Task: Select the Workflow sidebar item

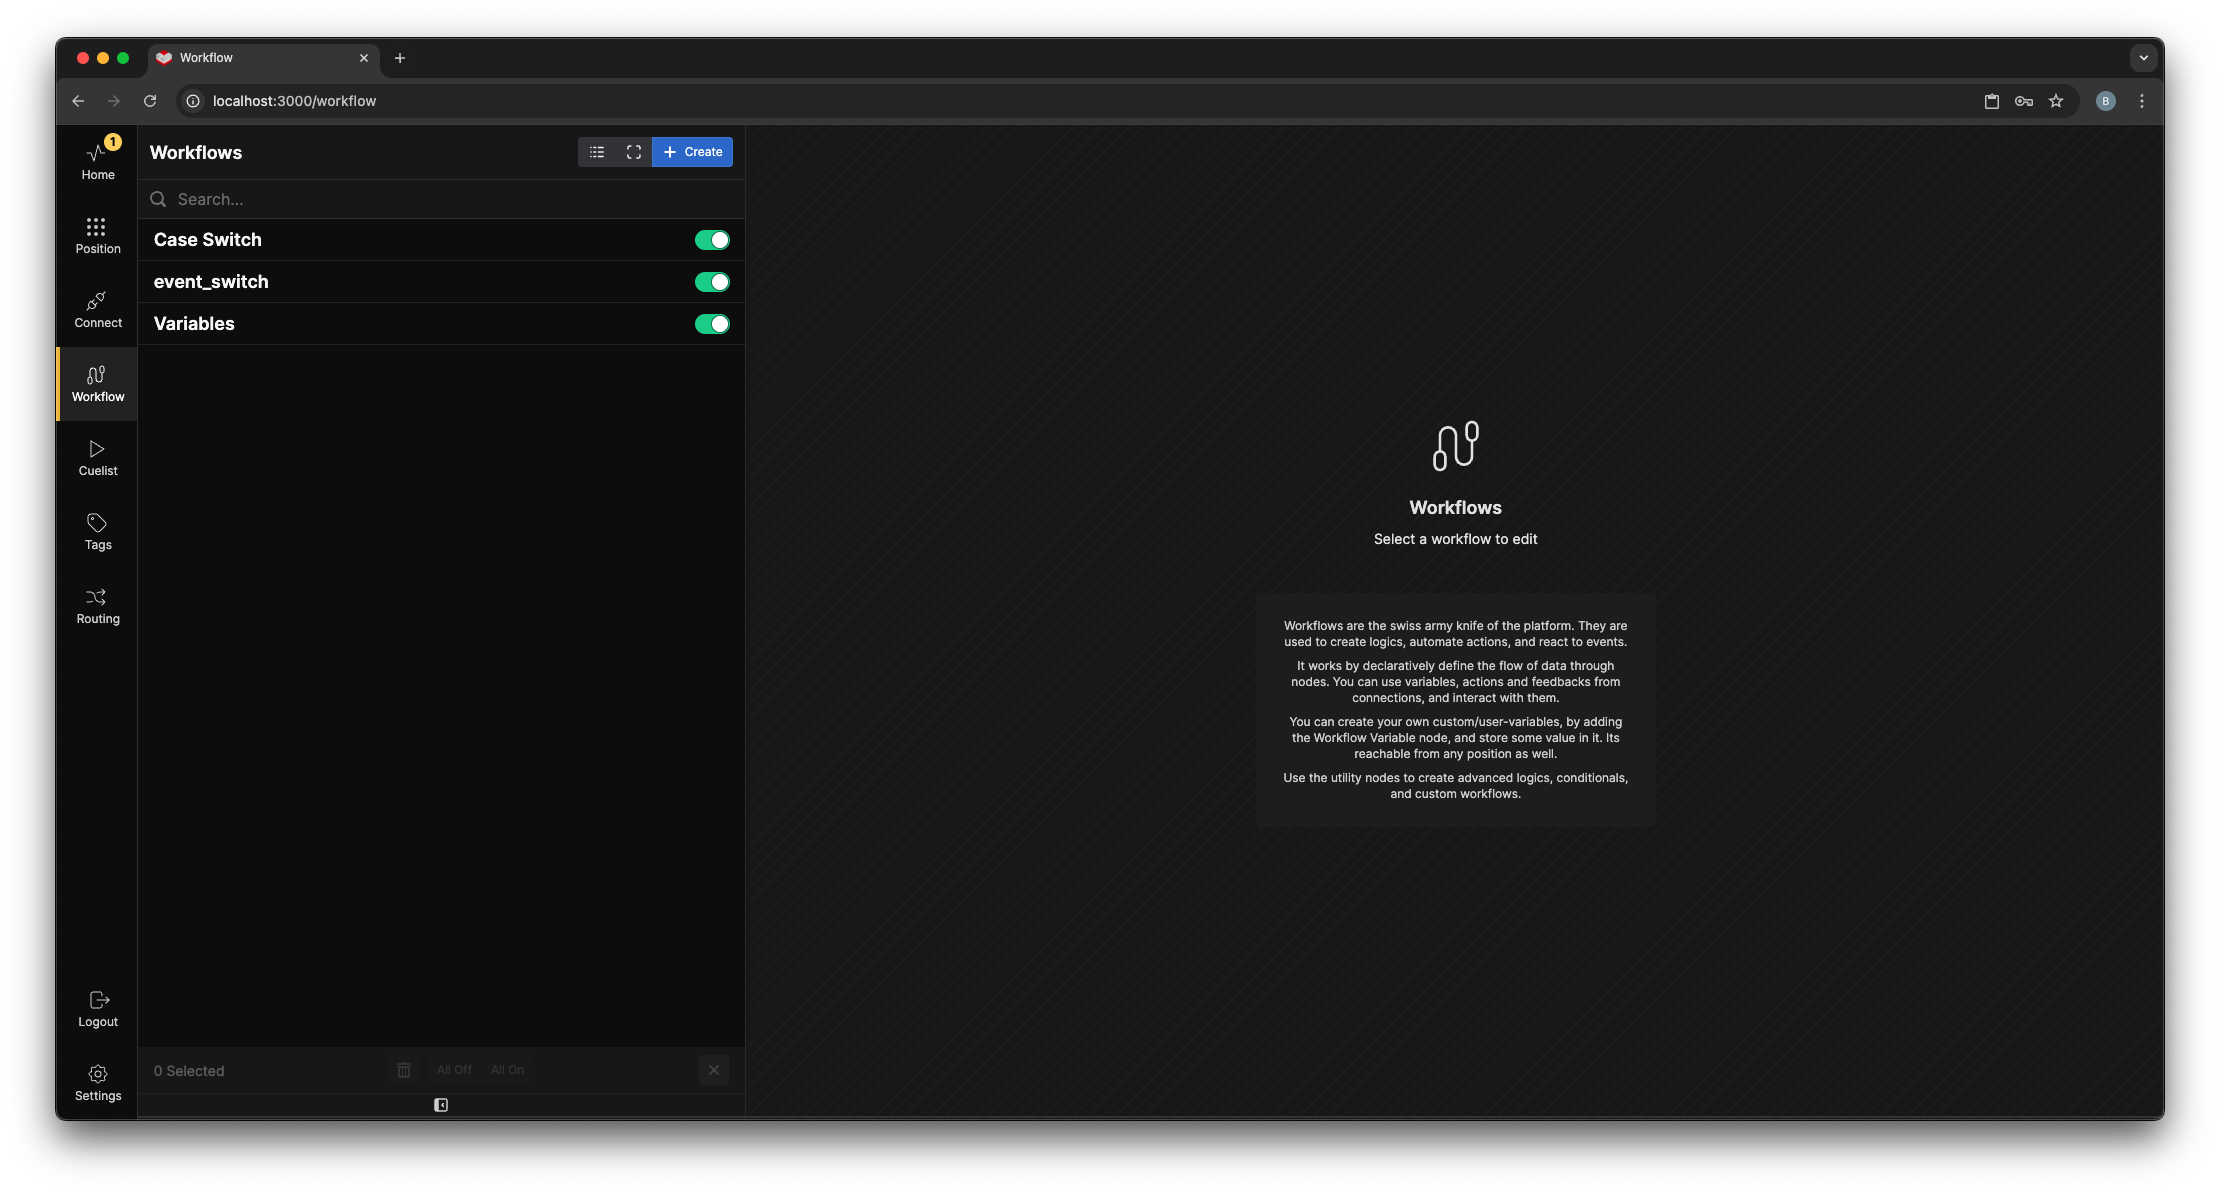Action: pos(98,384)
